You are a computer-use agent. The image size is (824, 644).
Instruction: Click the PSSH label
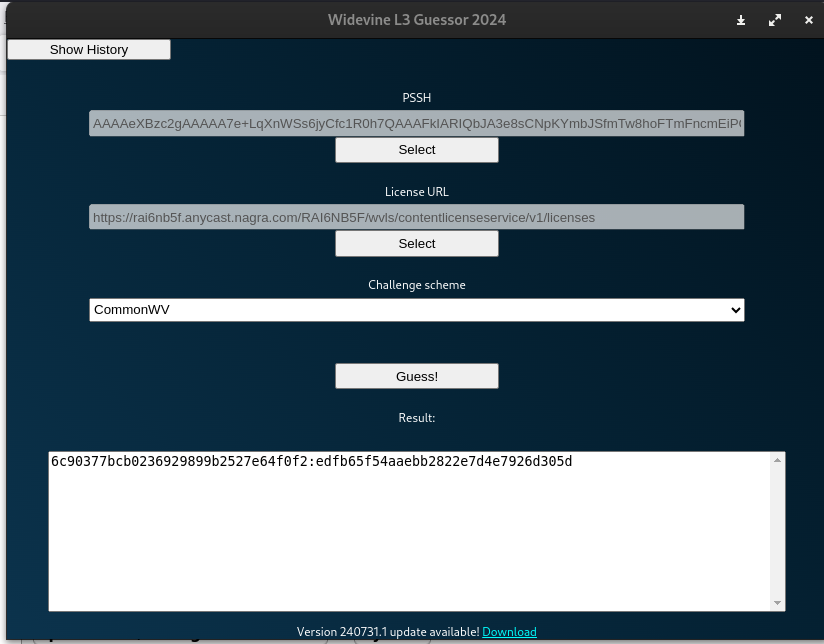417,97
